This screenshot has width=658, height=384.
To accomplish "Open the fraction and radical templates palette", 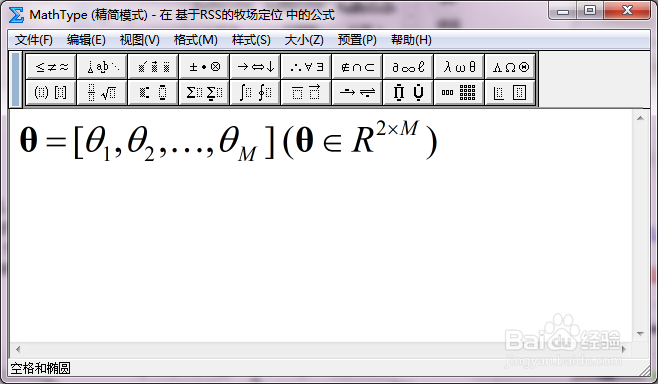I will (102, 92).
